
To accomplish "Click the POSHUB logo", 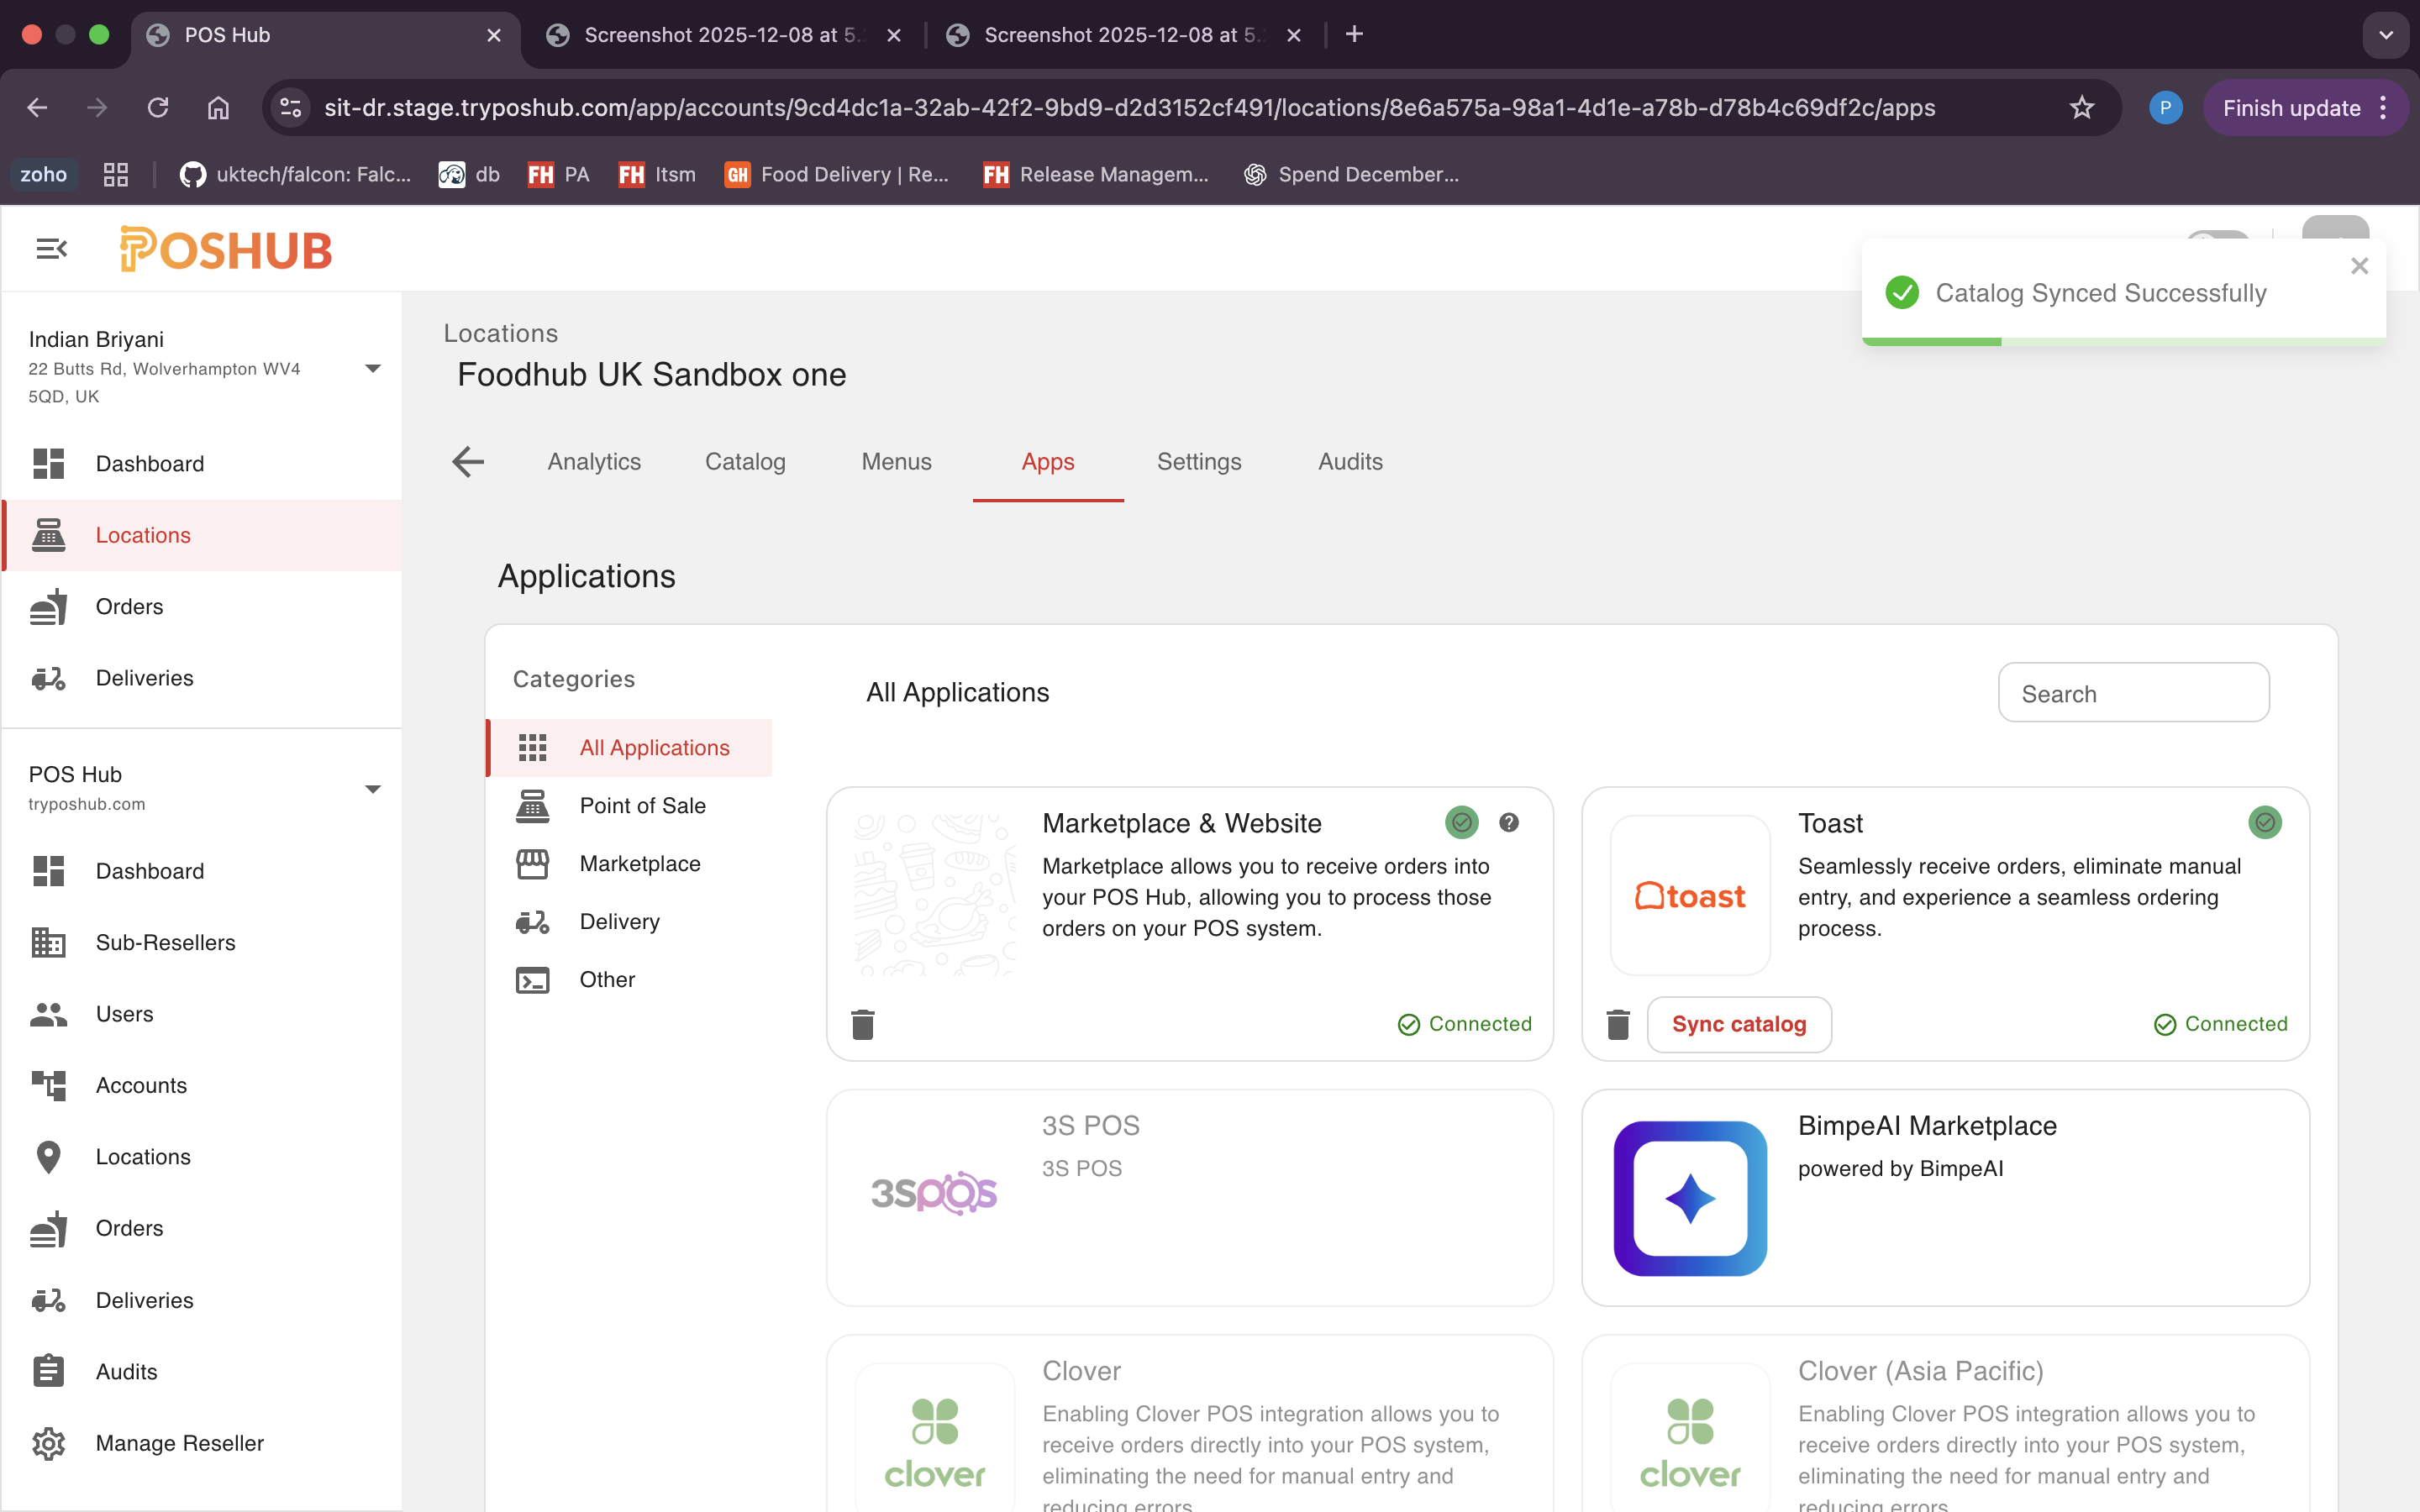I will pyautogui.click(x=225, y=249).
